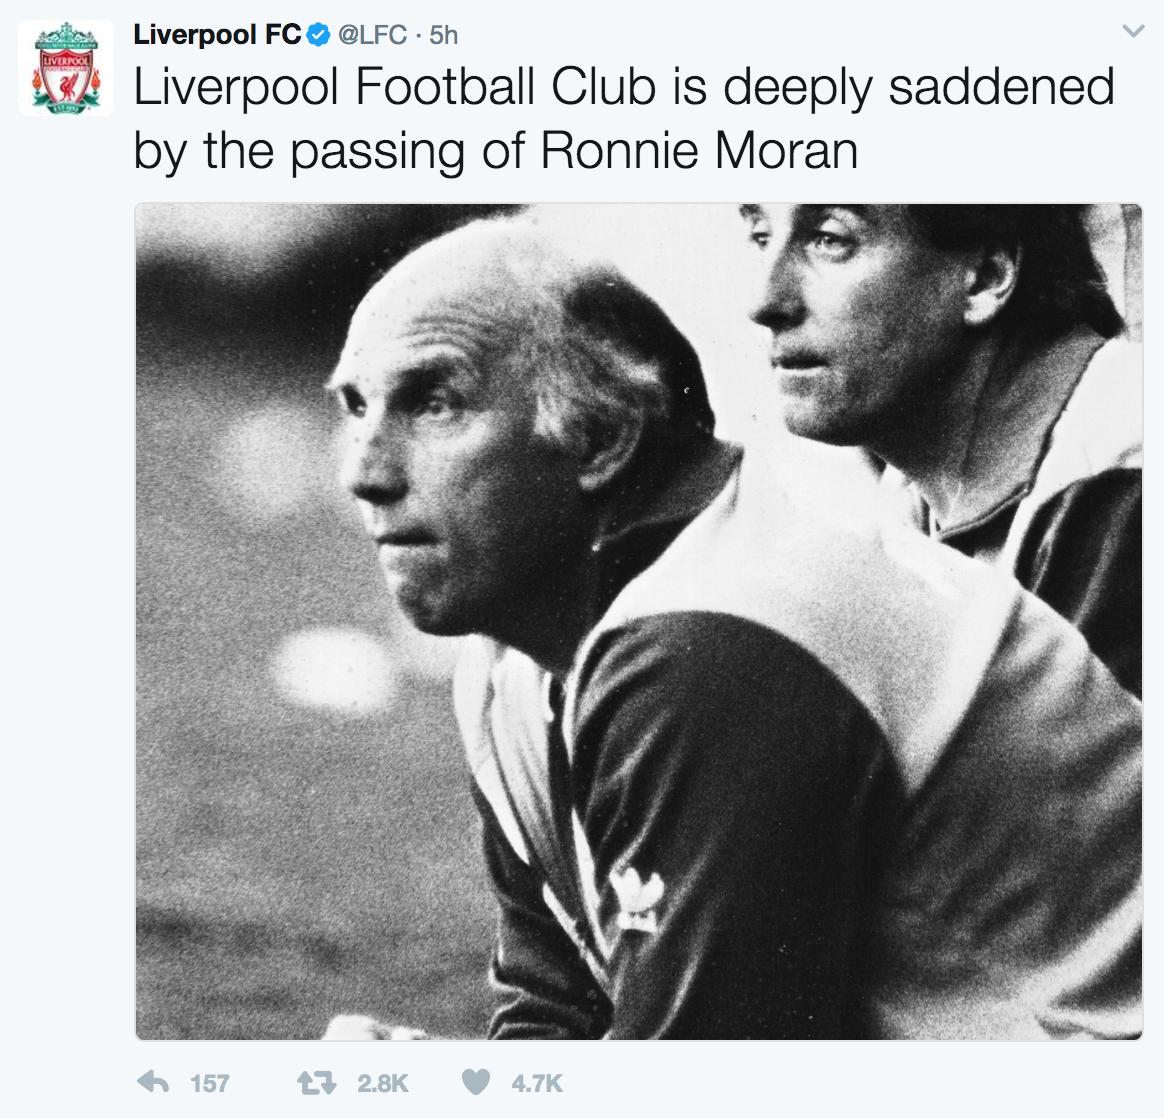
Task: Open the tweet options chevron menu
Action: (1132, 33)
